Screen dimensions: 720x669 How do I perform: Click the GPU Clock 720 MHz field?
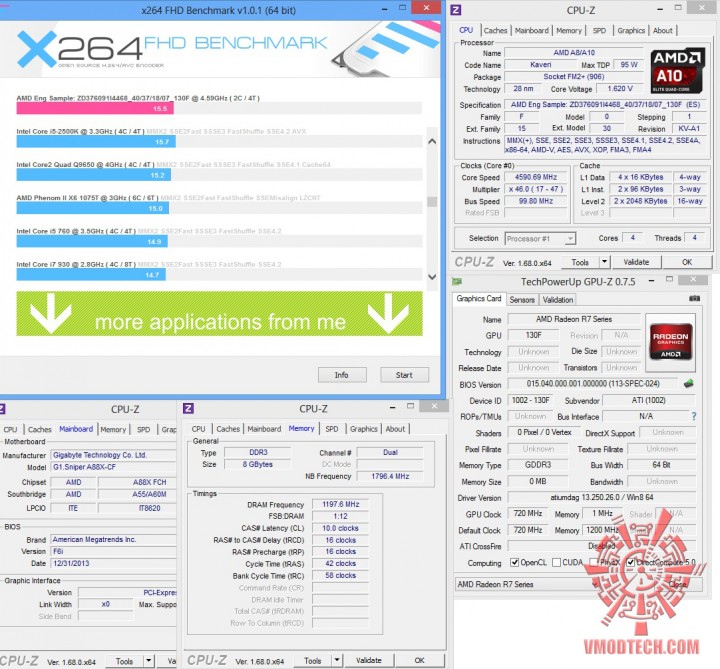pos(528,513)
